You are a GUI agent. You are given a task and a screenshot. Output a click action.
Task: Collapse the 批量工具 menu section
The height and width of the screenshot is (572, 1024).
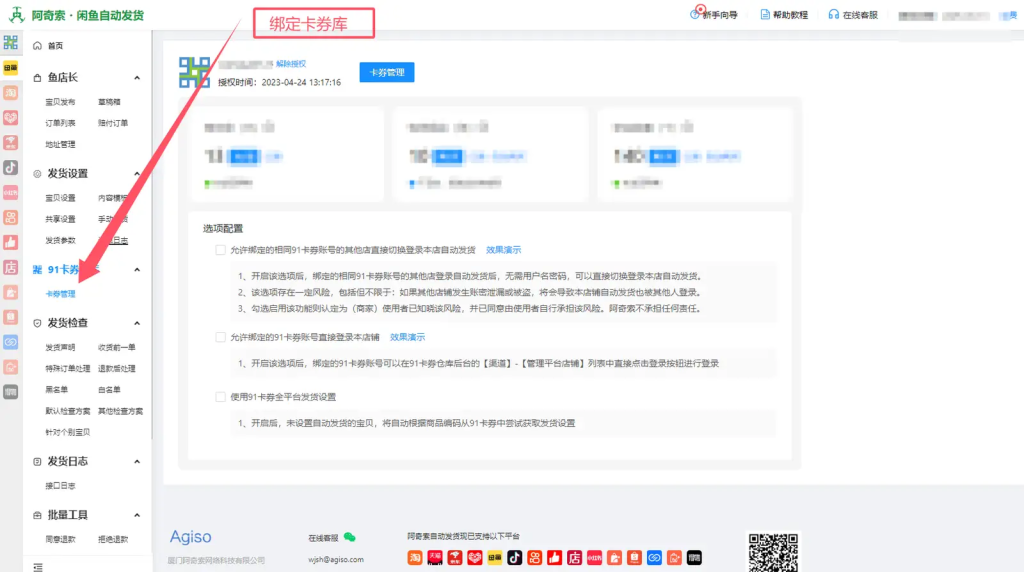(x=137, y=515)
